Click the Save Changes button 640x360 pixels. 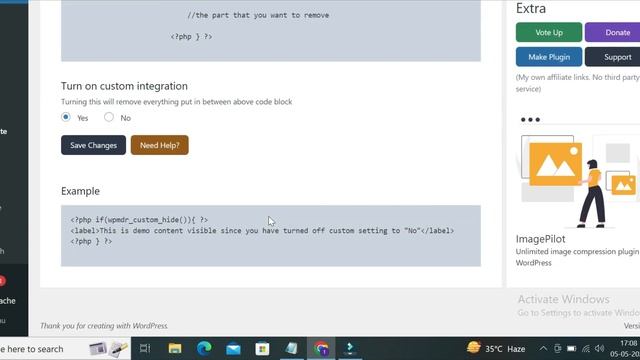coord(93,145)
